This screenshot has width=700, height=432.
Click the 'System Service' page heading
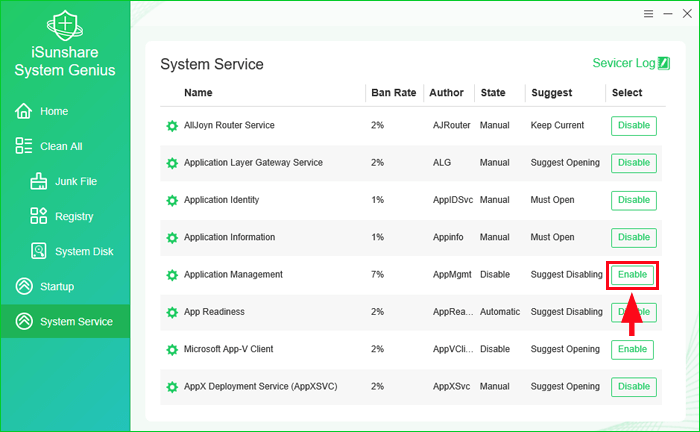point(212,64)
